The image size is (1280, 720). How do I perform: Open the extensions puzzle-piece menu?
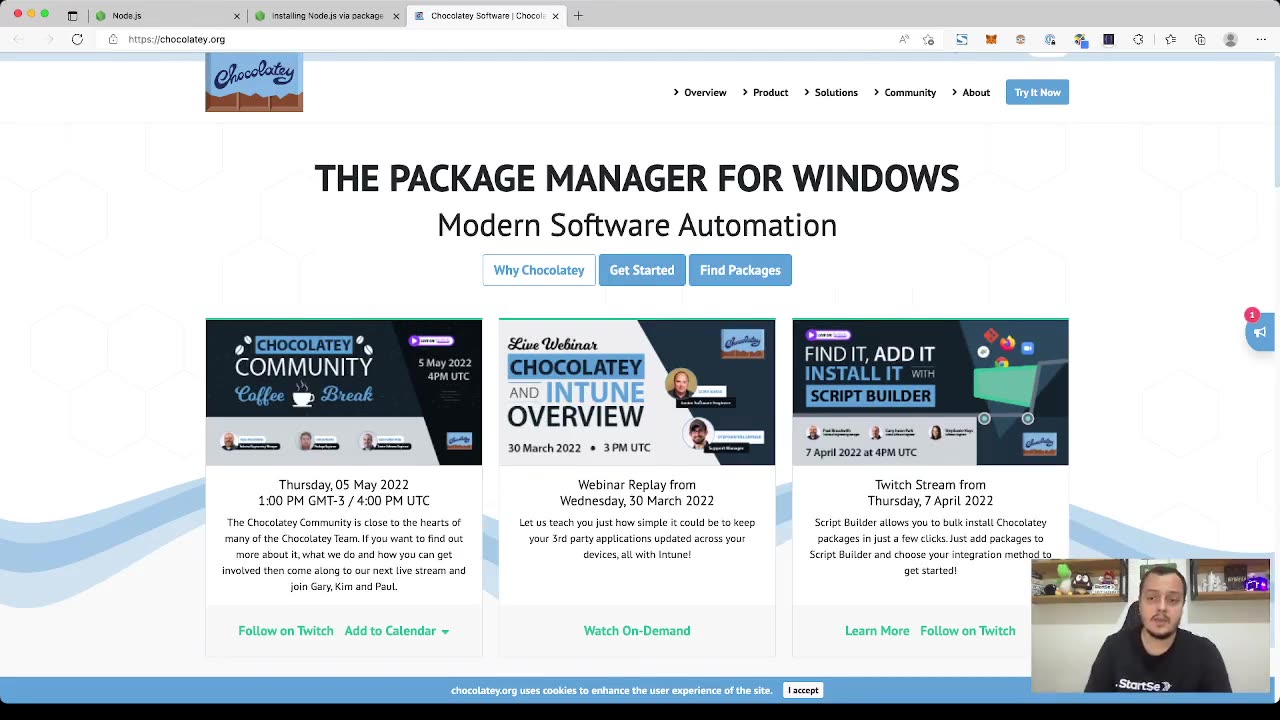click(1138, 39)
